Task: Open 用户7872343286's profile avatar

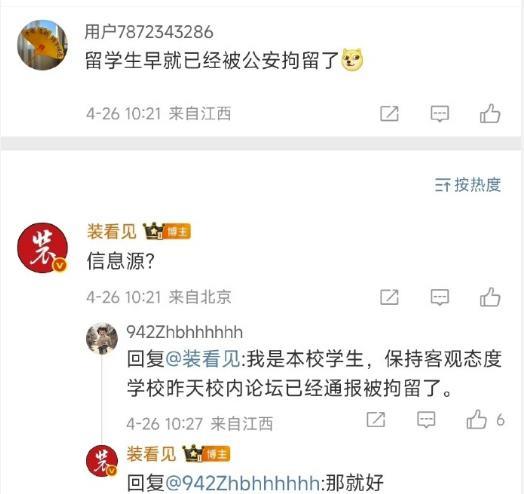Action: point(42,45)
